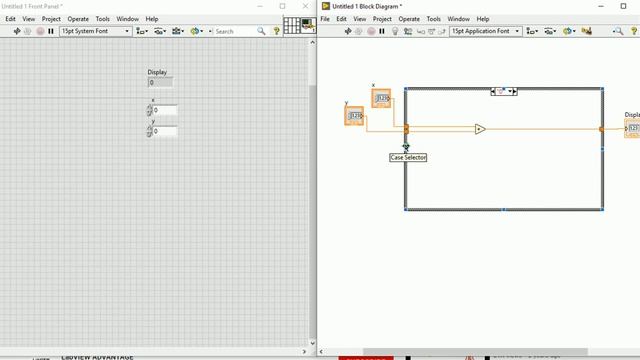
Task: Click Step Over button
Action: click(431, 31)
